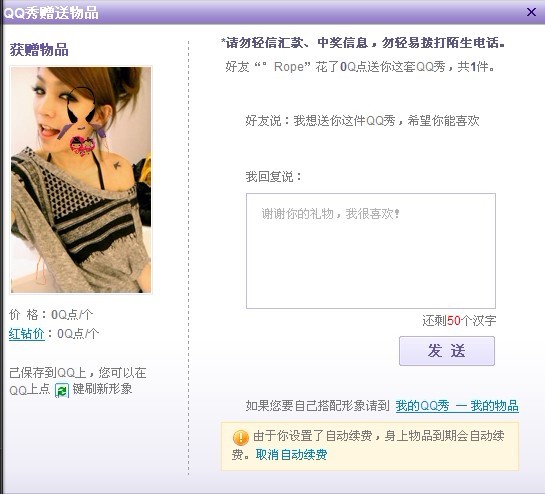Click 取消自动续费 to cancel auto-renewal
Image resolution: width=545 pixels, height=494 pixels.
pyautogui.click(x=291, y=455)
